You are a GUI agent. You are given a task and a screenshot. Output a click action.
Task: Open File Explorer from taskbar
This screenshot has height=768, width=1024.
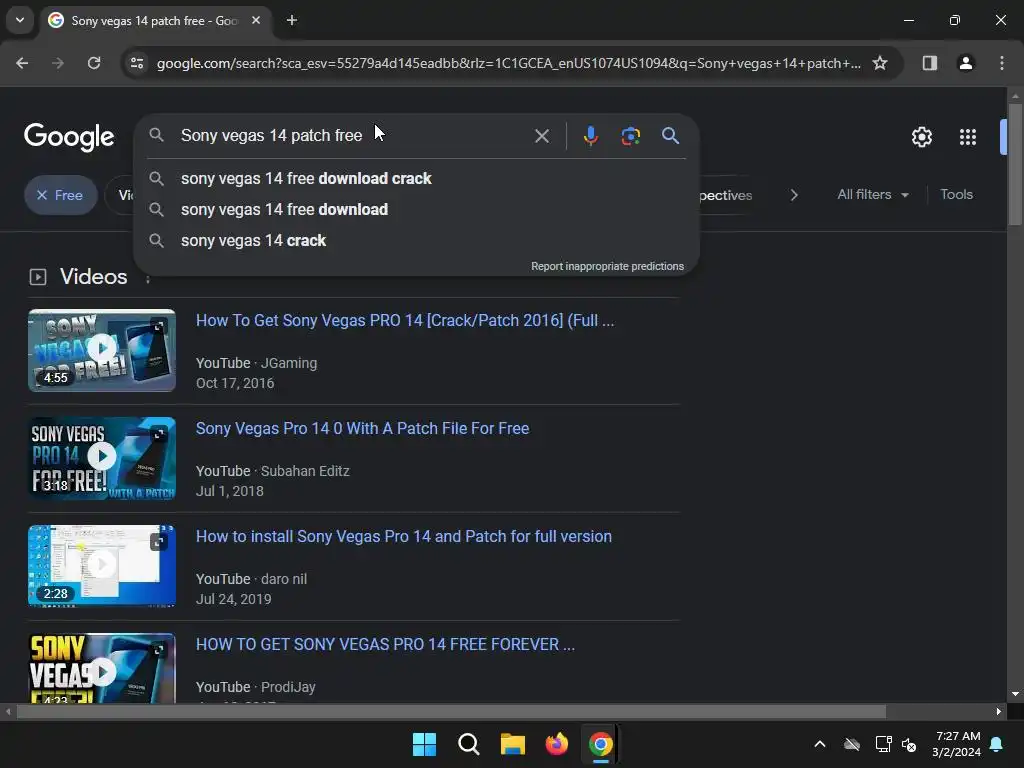[513, 744]
